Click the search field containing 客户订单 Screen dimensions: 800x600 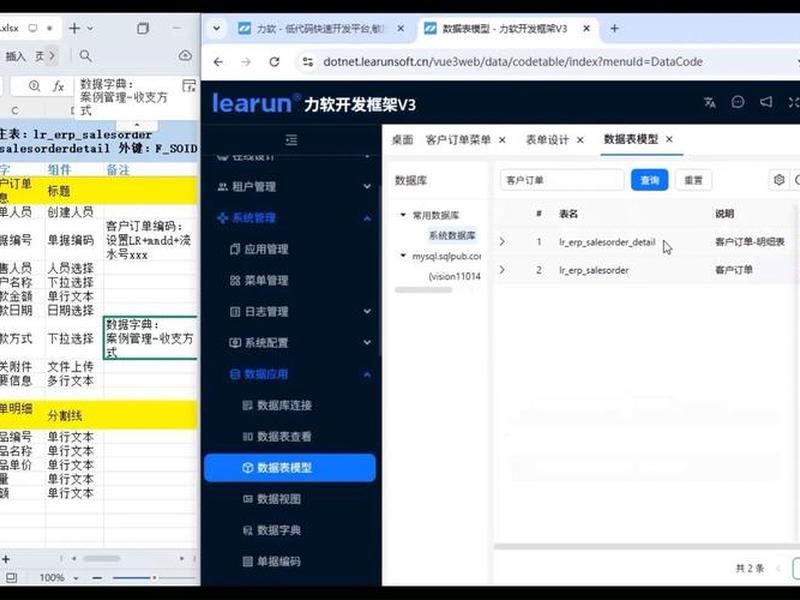click(x=562, y=180)
